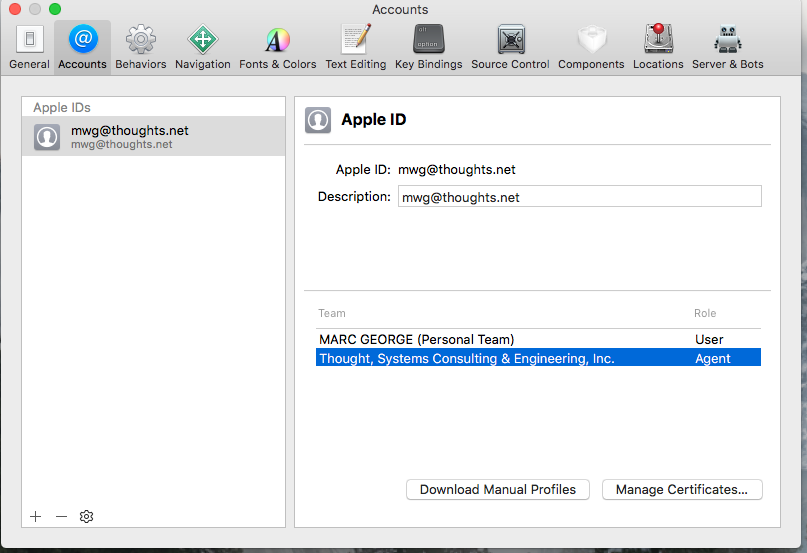Select mwg@thoughts.net account in Apple IDs list

pos(153,136)
